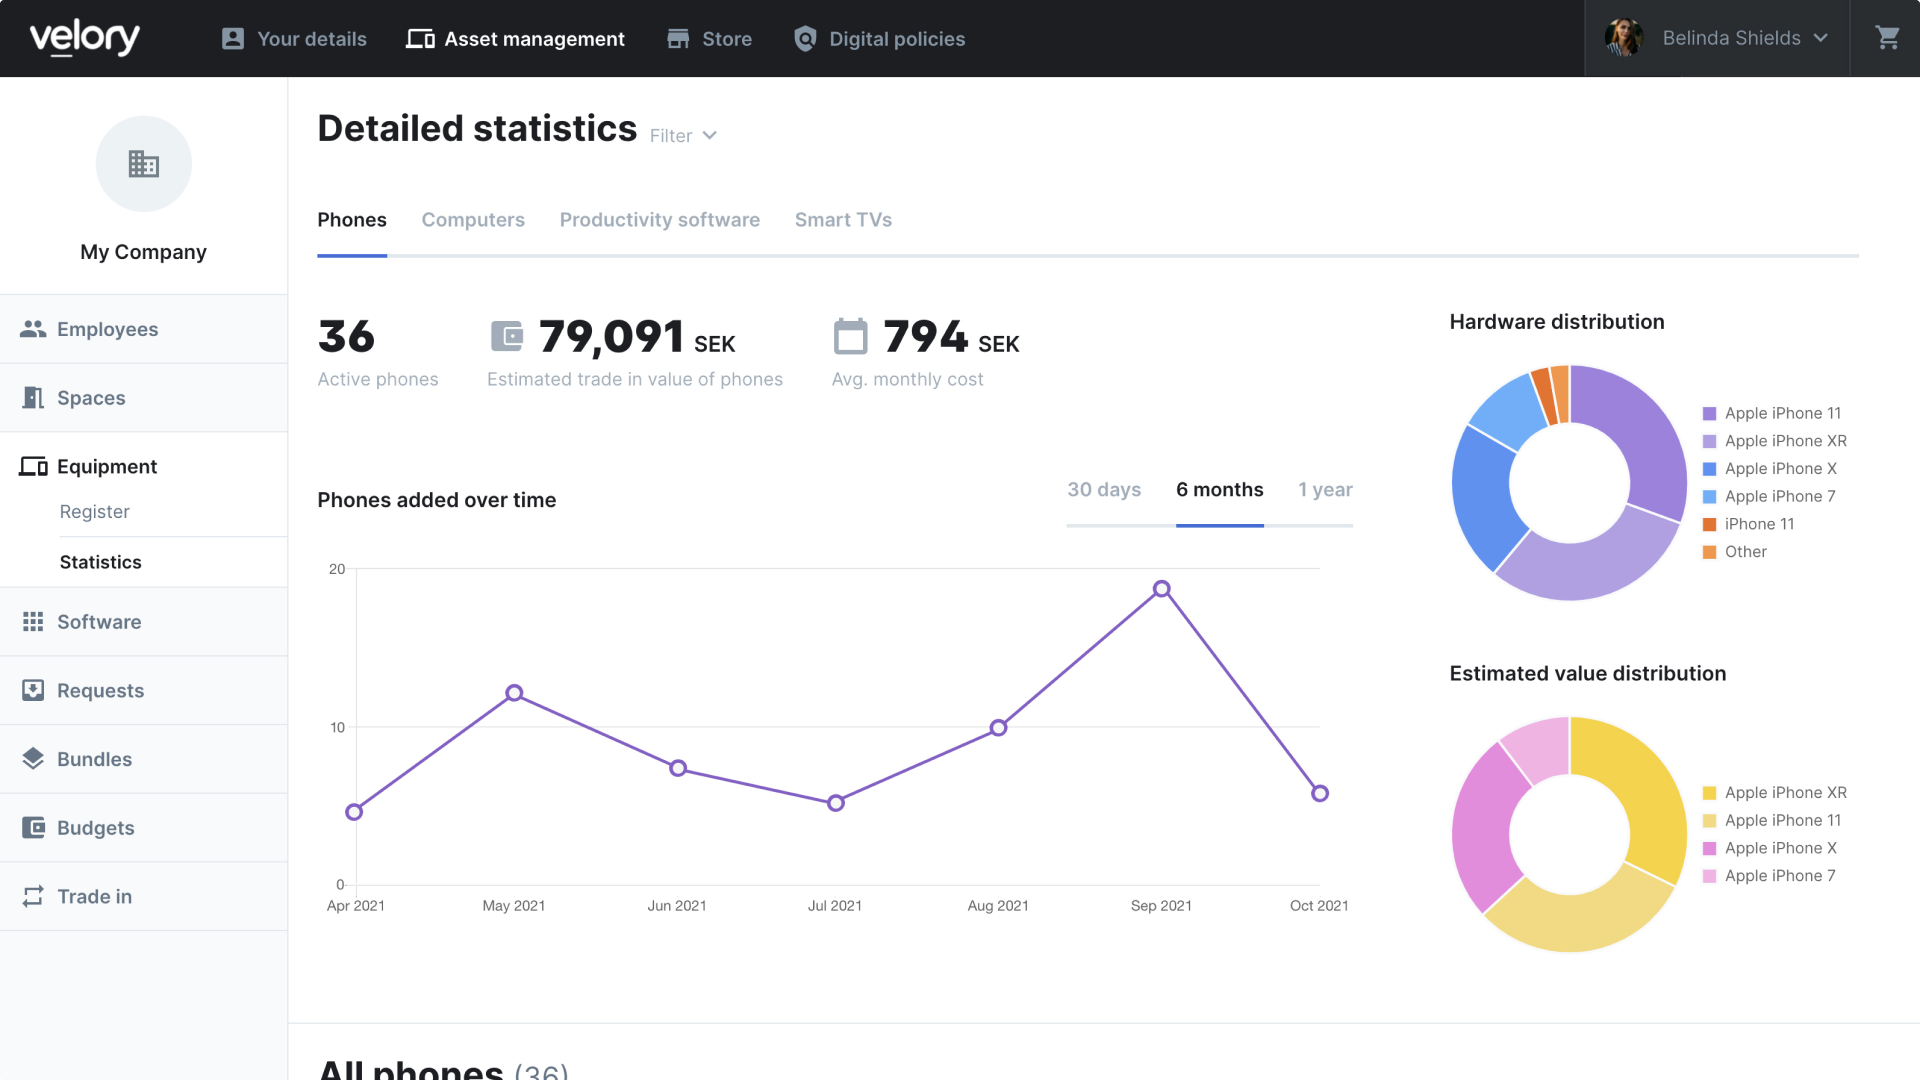Click the Other legend swatch

point(1709,552)
